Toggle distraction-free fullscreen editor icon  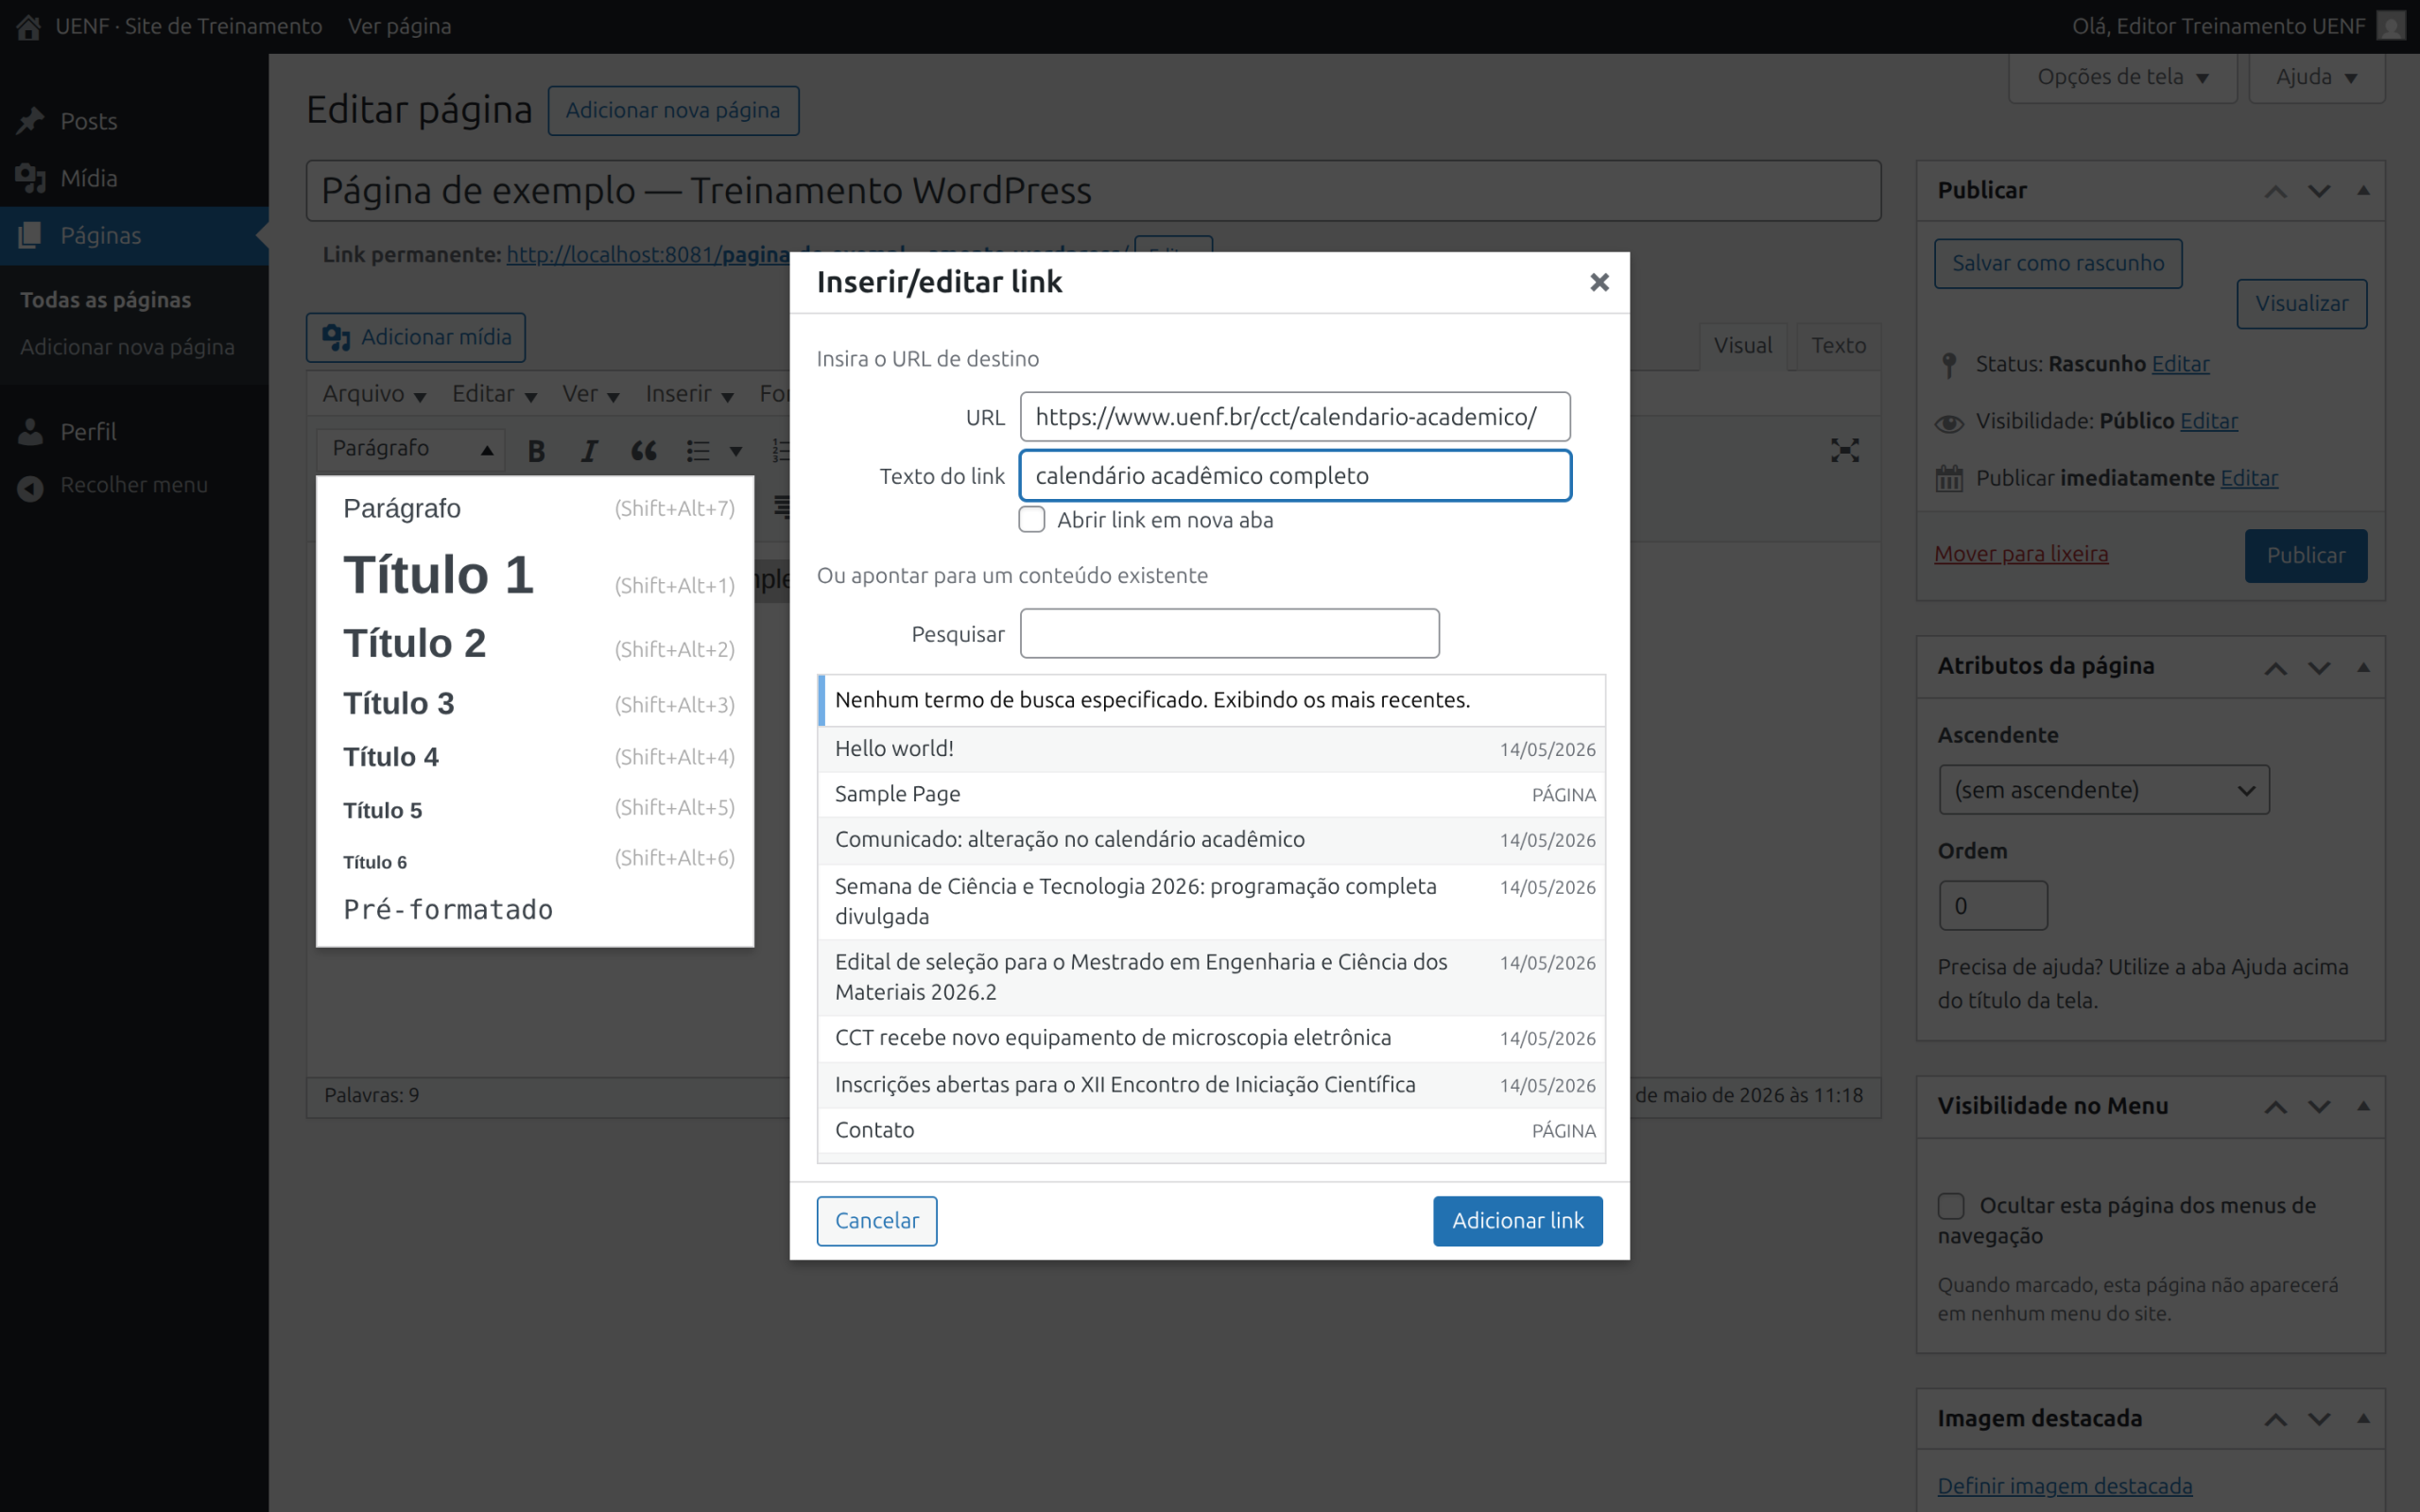click(1844, 450)
